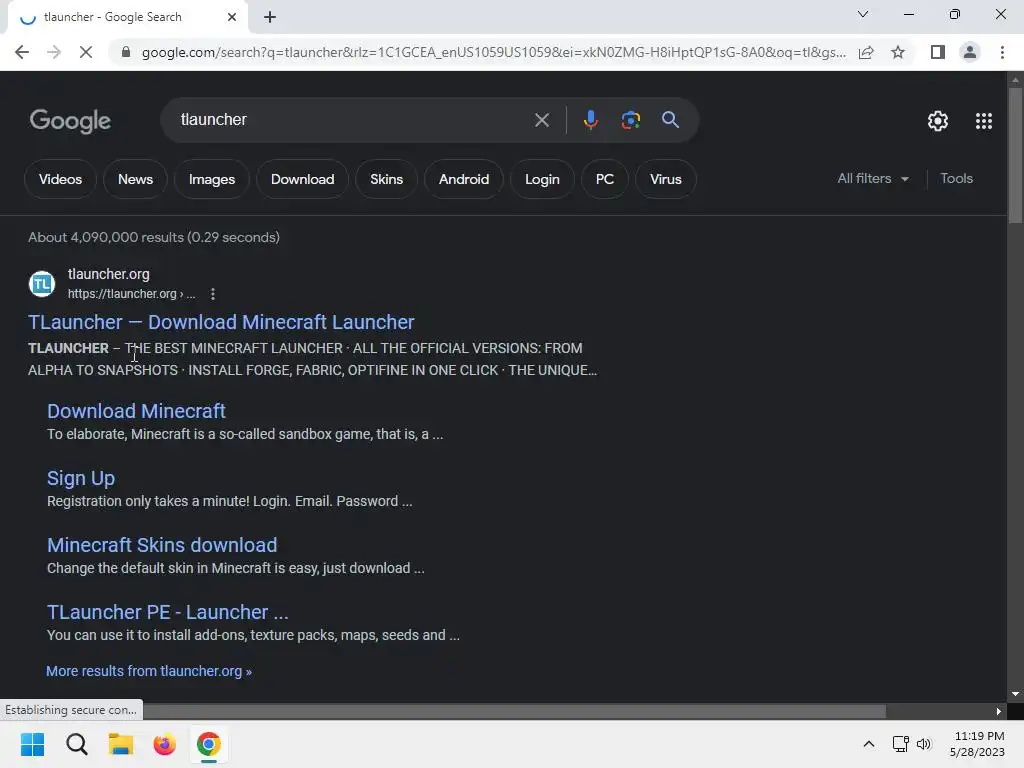Screen dimensions: 1024x768
Task: Filter results by Images
Action: (212, 179)
